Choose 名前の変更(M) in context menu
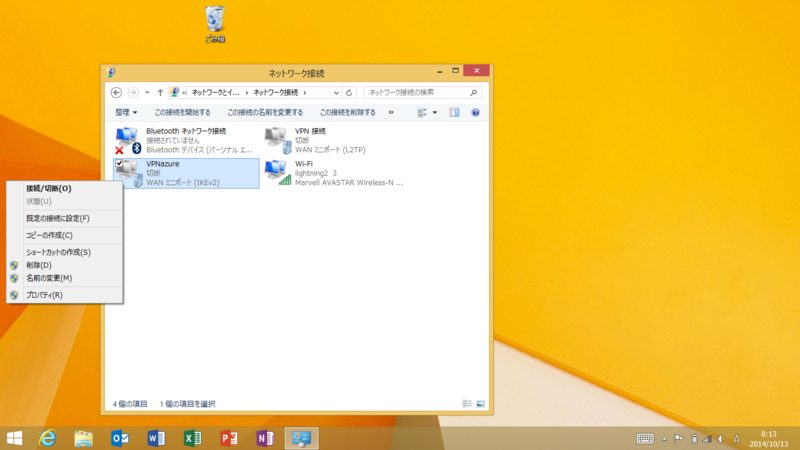 click(65, 278)
